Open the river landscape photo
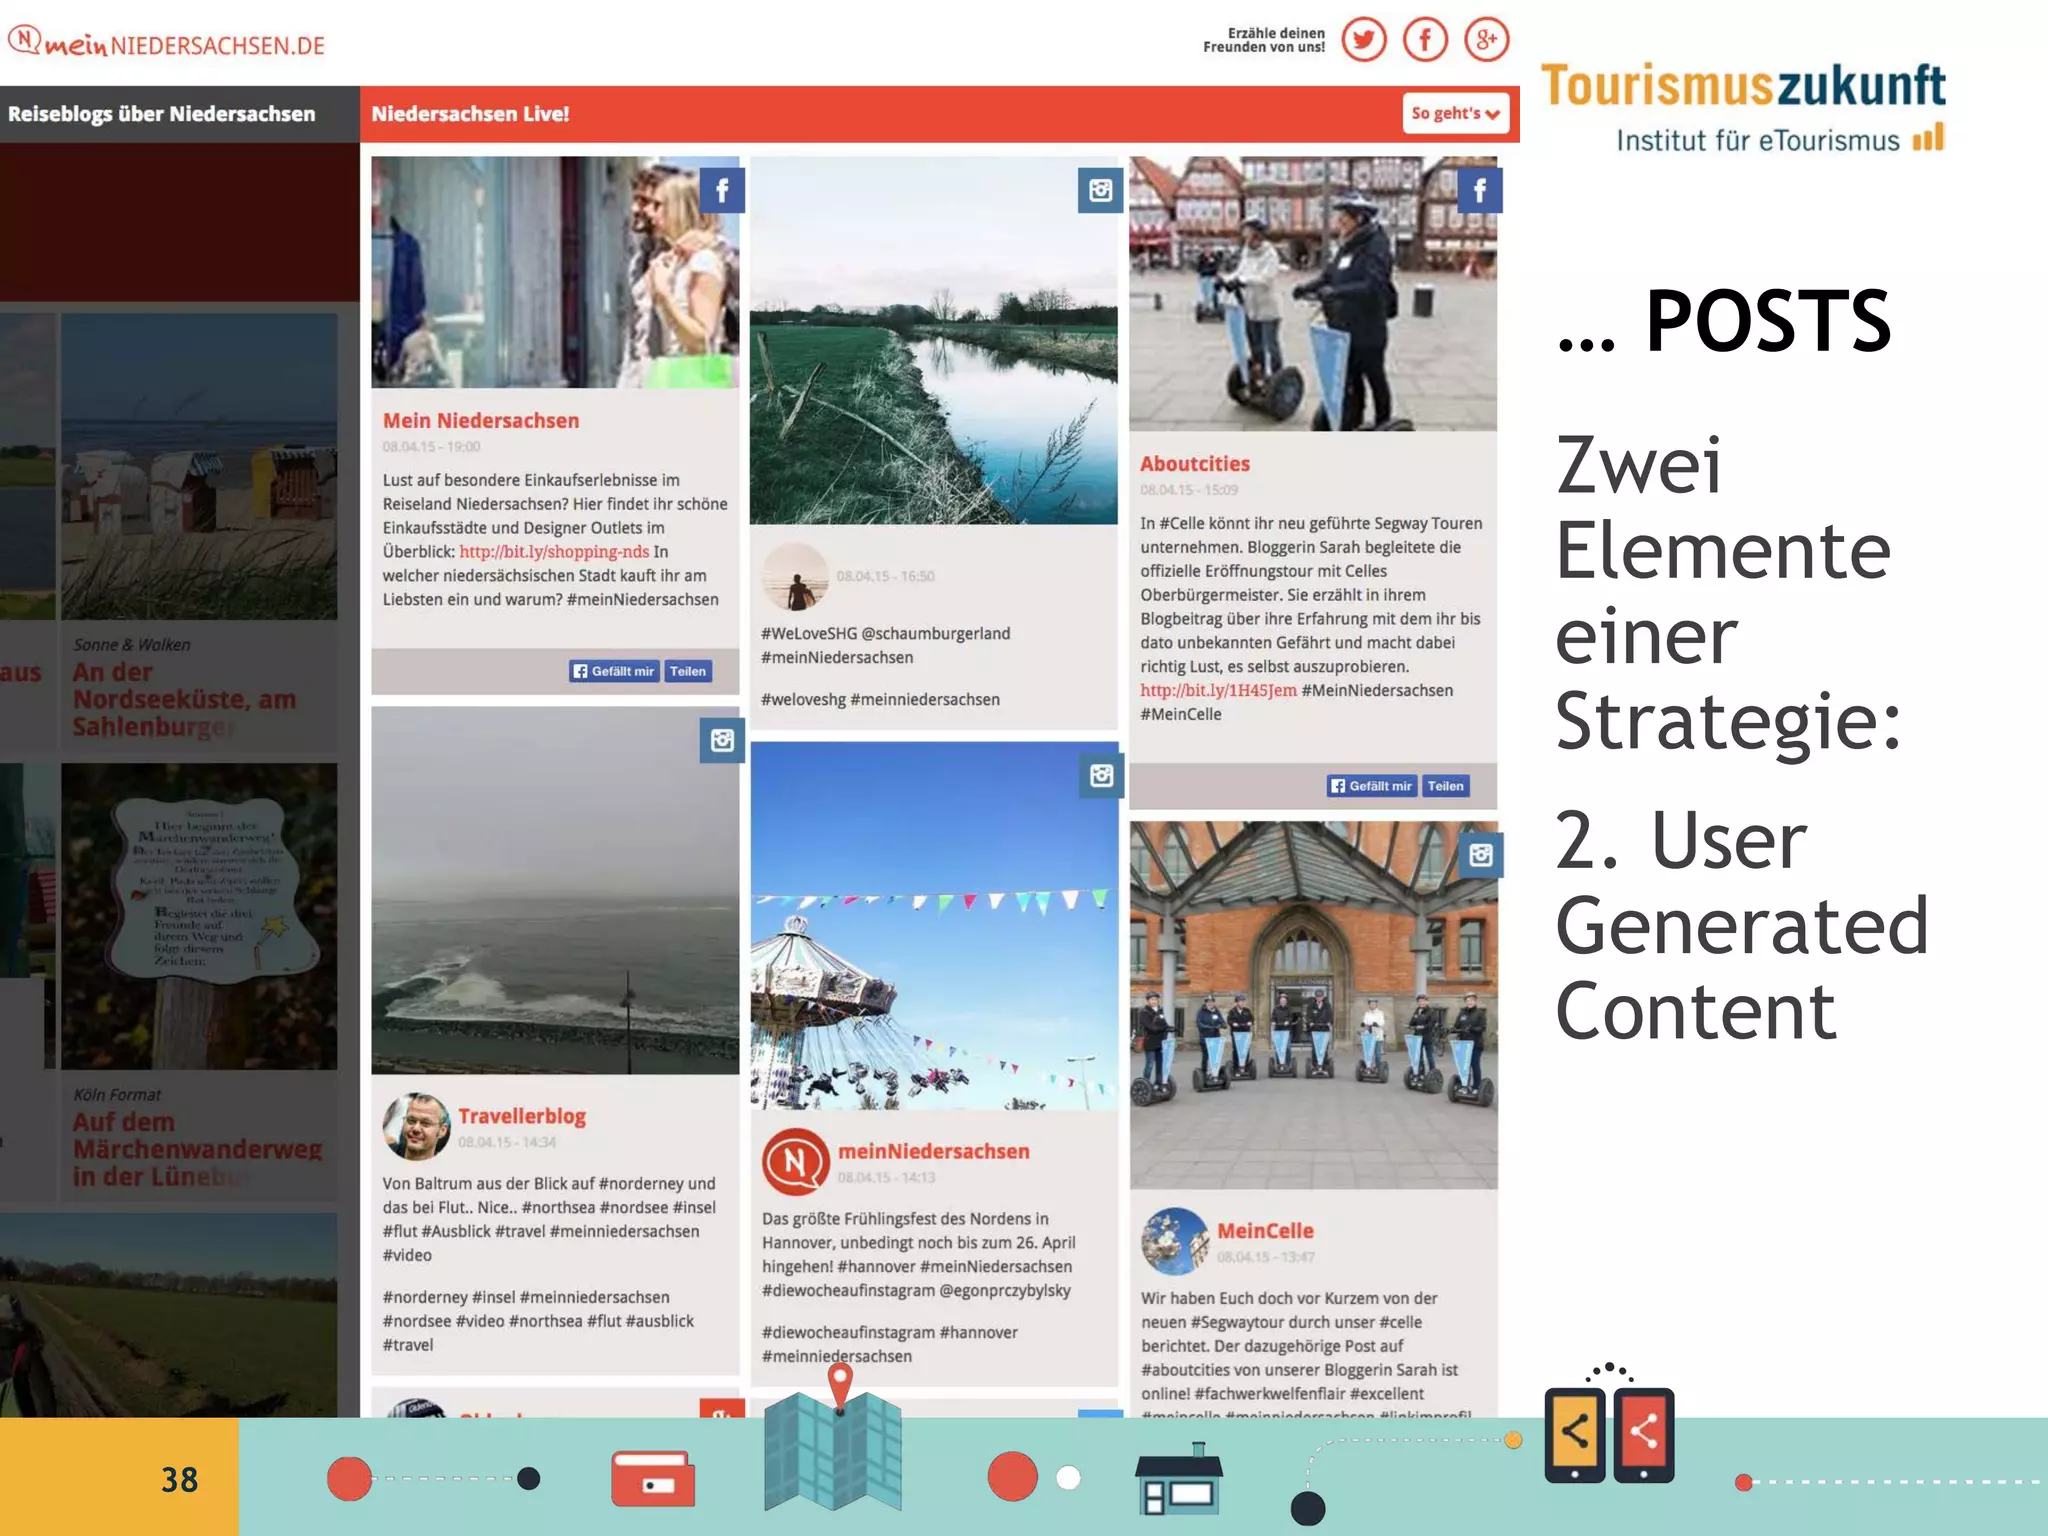 934,340
